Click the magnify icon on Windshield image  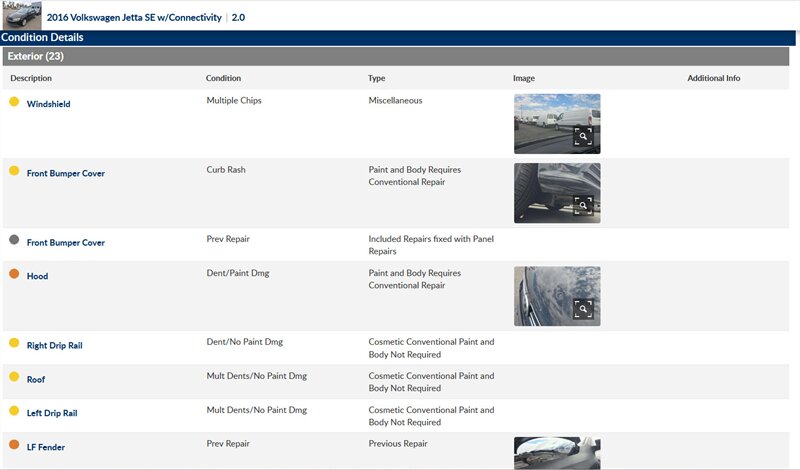tap(583, 137)
